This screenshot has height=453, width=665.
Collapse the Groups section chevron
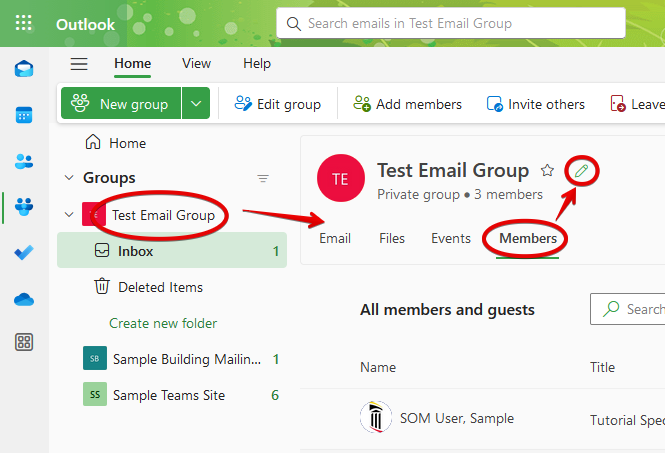69,178
